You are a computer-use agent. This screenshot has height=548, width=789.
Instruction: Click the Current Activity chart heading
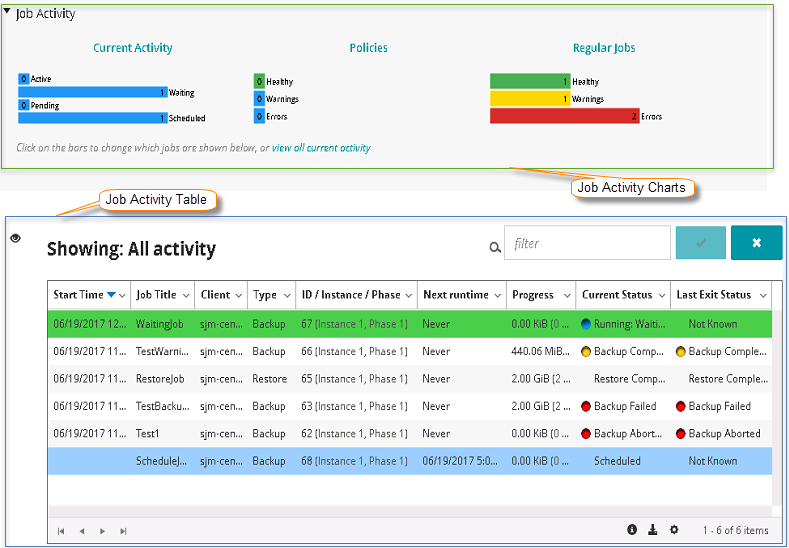point(132,48)
